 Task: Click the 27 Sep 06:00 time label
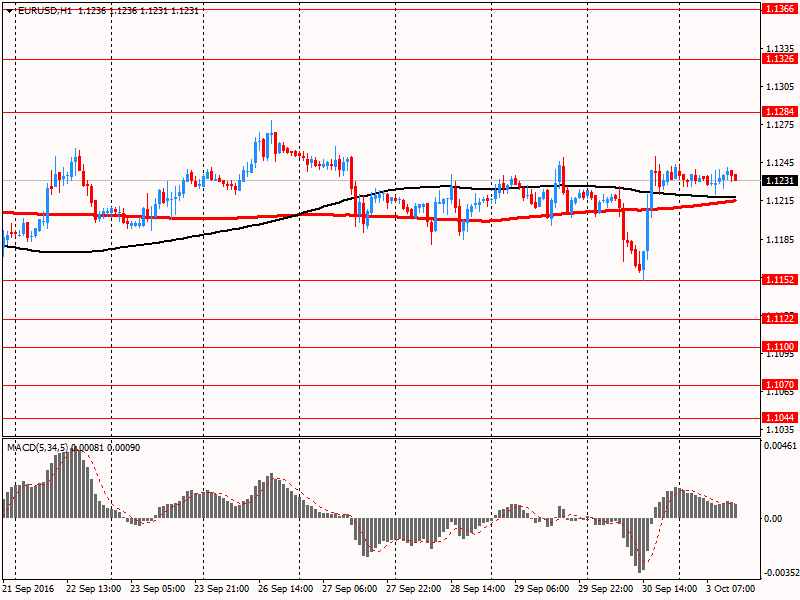click(349, 589)
